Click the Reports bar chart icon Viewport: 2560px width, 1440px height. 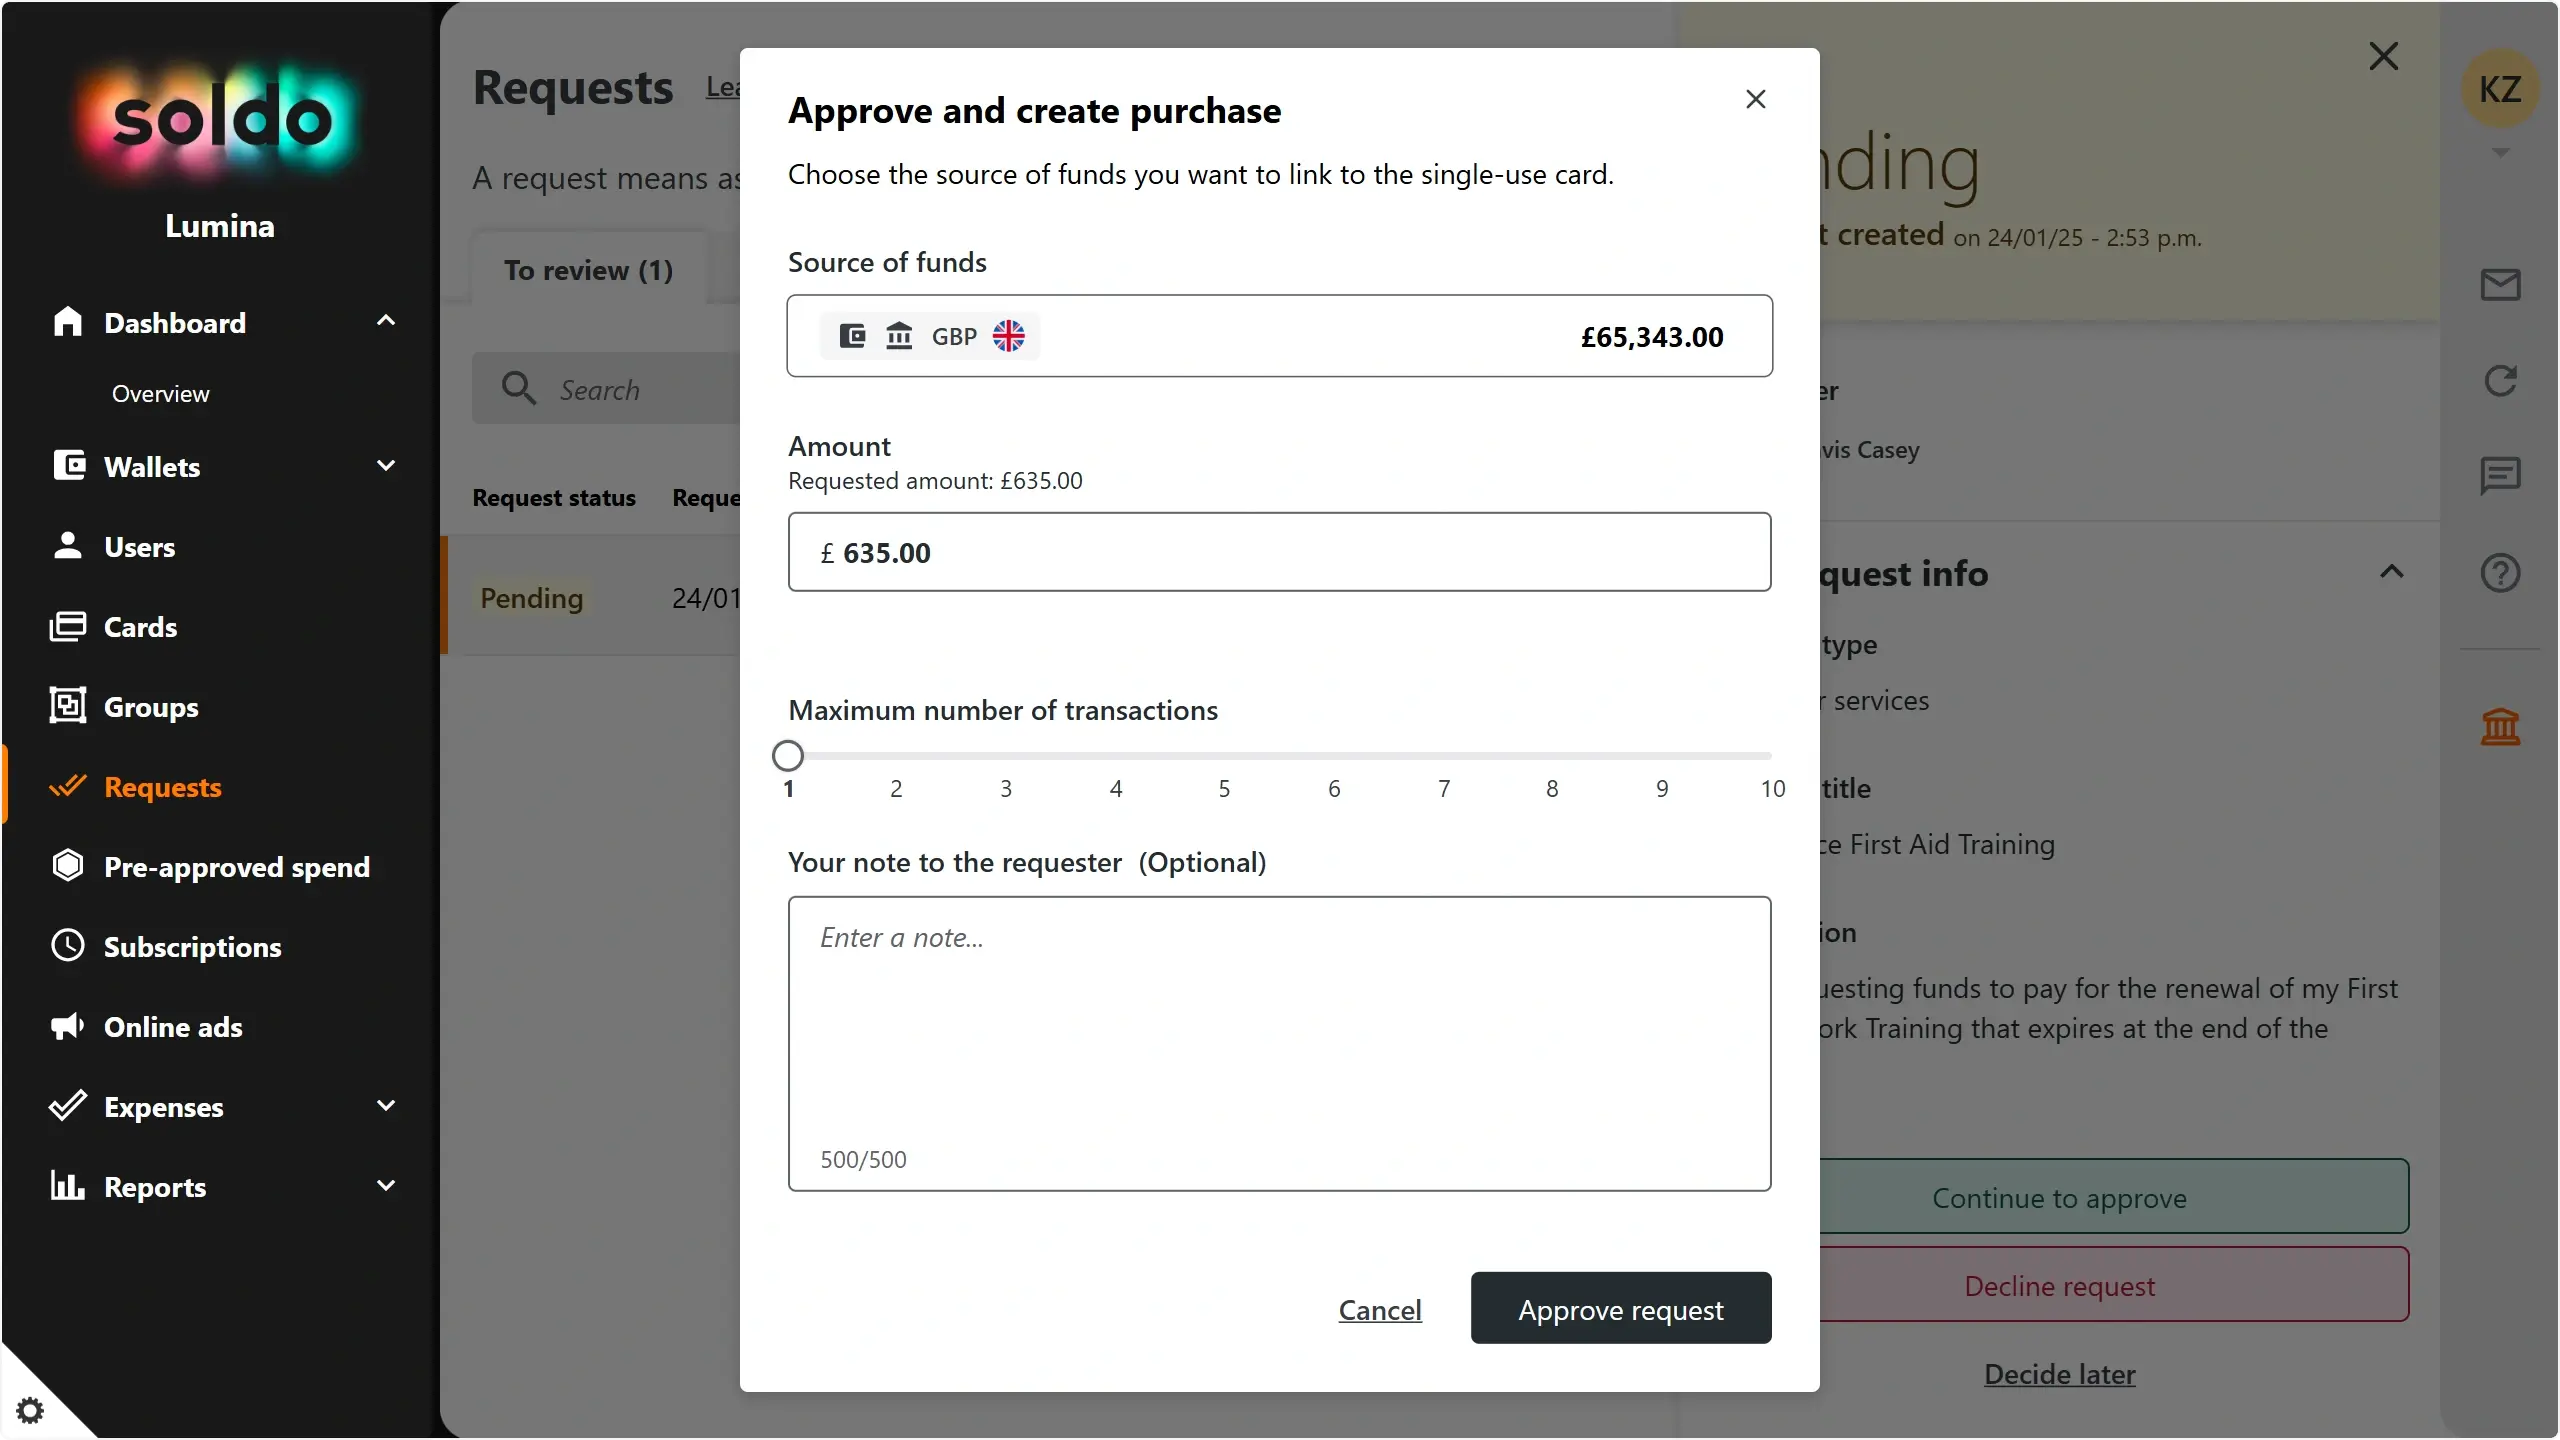pyautogui.click(x=68, y=1186)
